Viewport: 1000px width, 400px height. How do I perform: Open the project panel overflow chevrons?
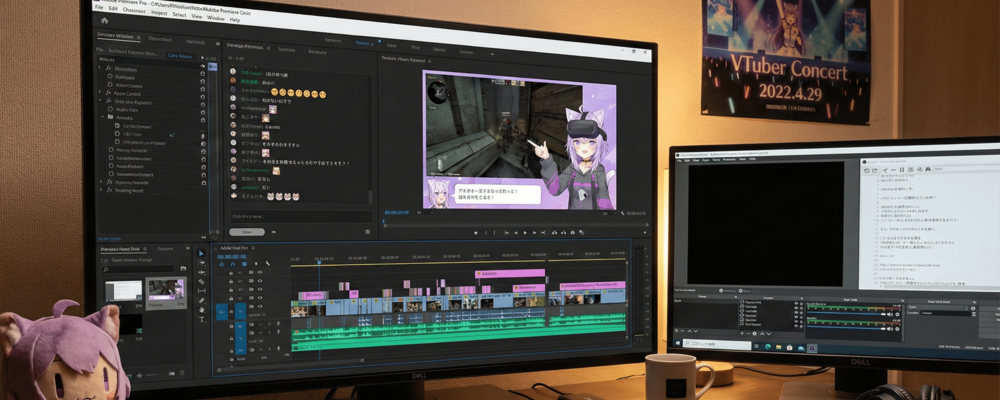pyautogui.click(x=188, y=248)
